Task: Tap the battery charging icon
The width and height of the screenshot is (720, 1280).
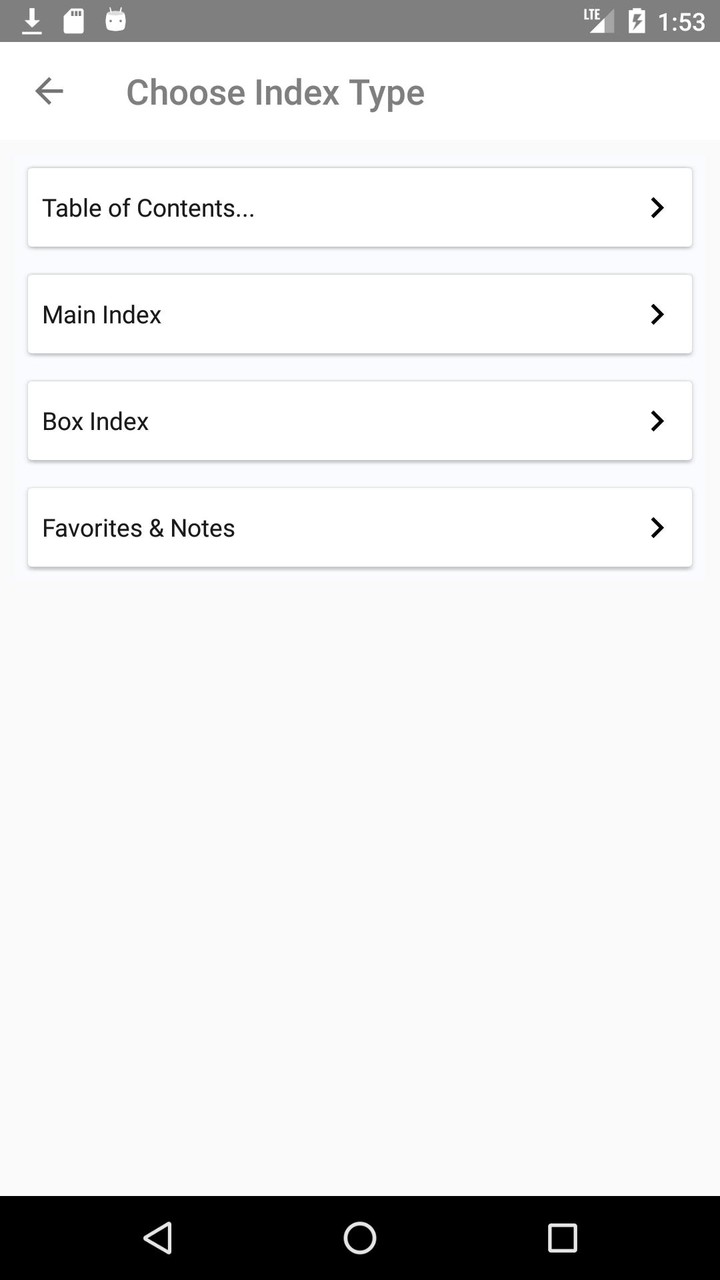Action: [637, 21]
